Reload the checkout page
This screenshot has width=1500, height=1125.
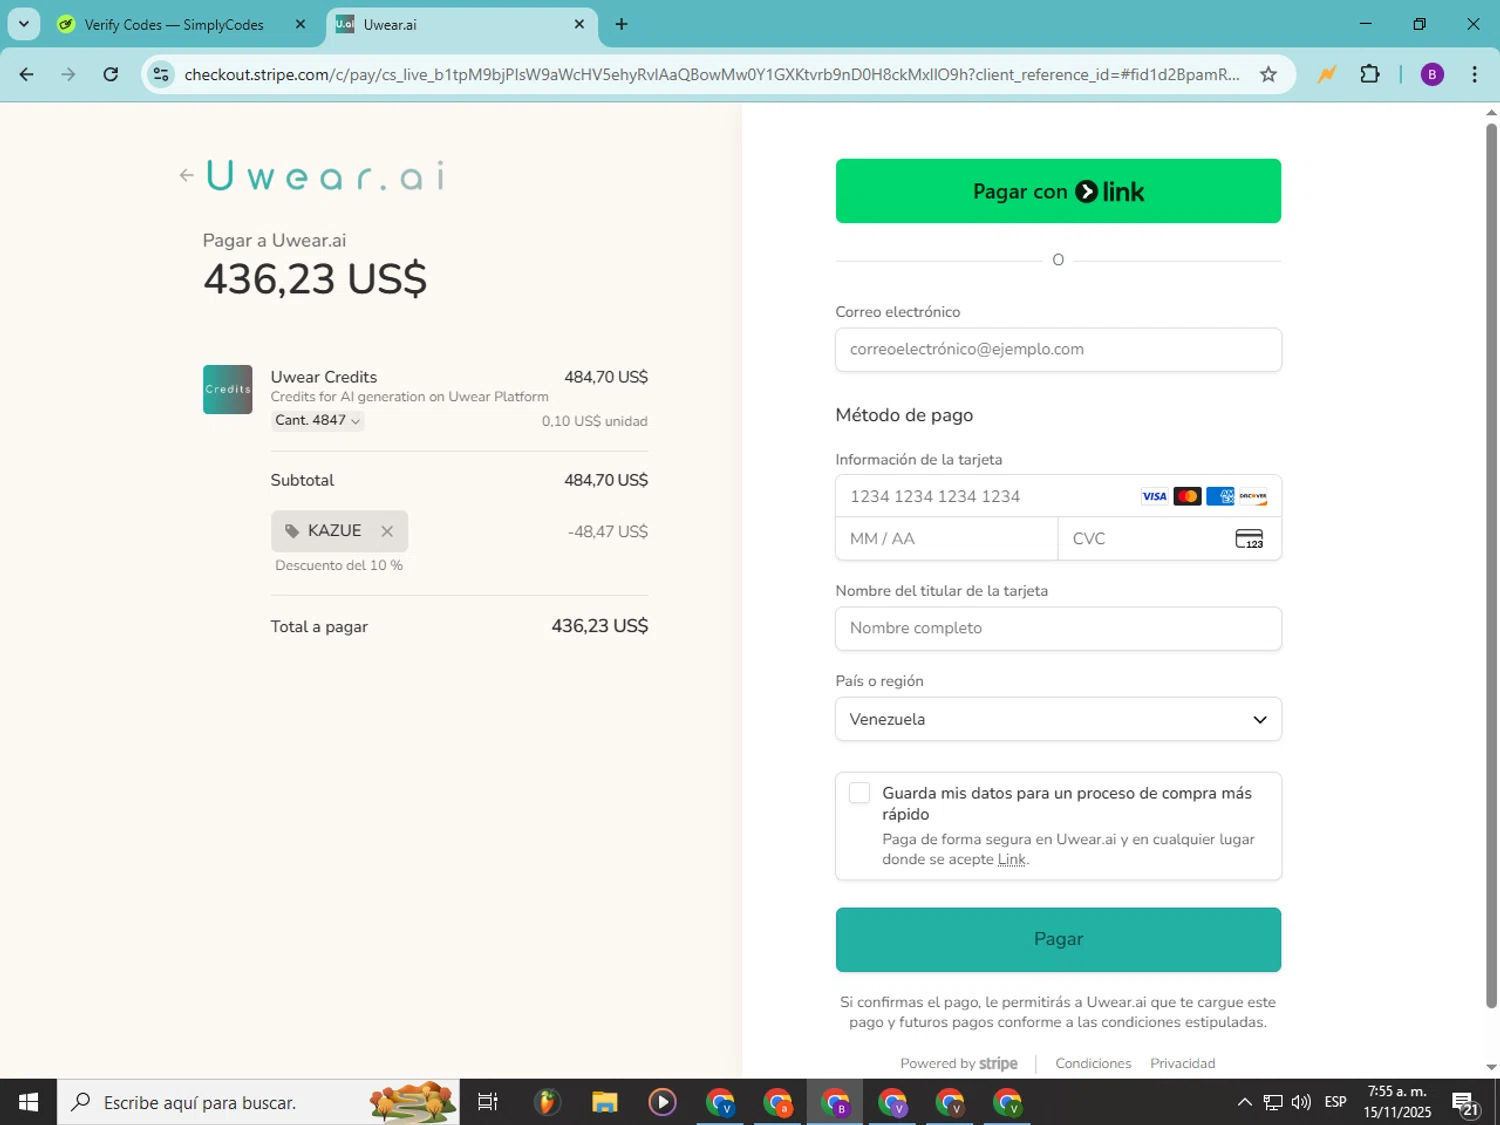pyautogui.click(x=111, y=75)
